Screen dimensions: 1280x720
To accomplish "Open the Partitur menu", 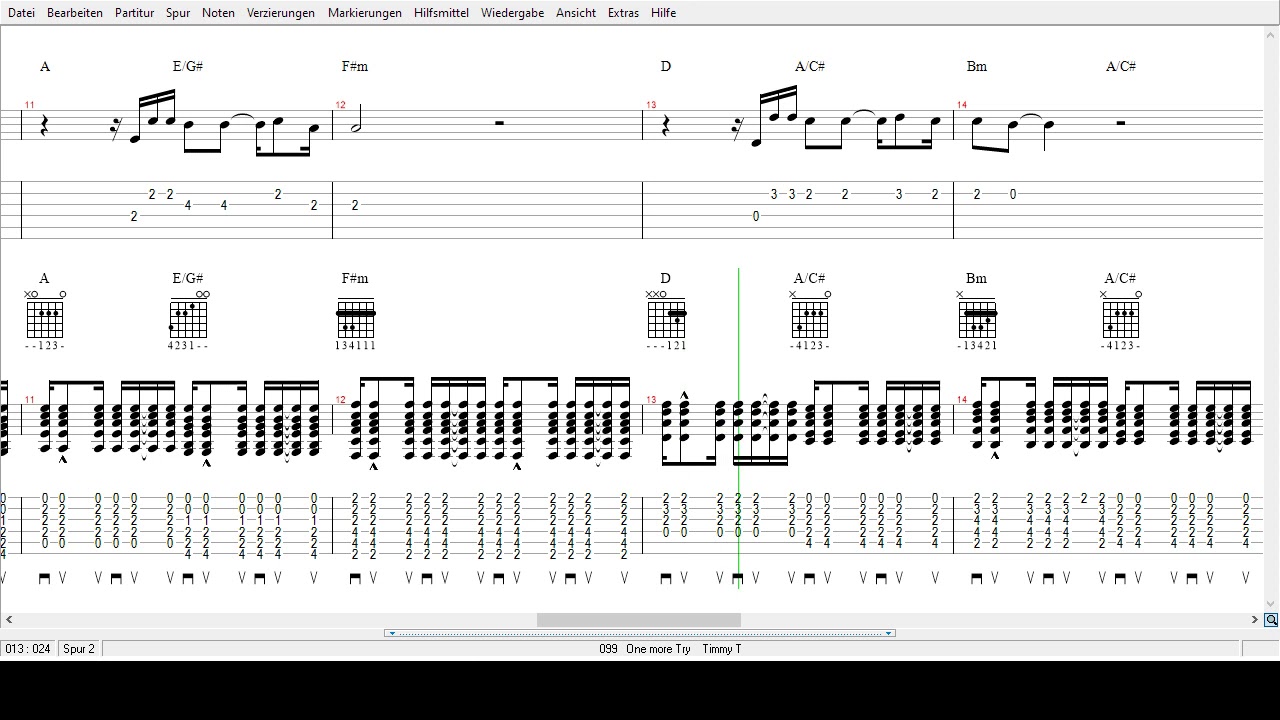I will point(134,13).
